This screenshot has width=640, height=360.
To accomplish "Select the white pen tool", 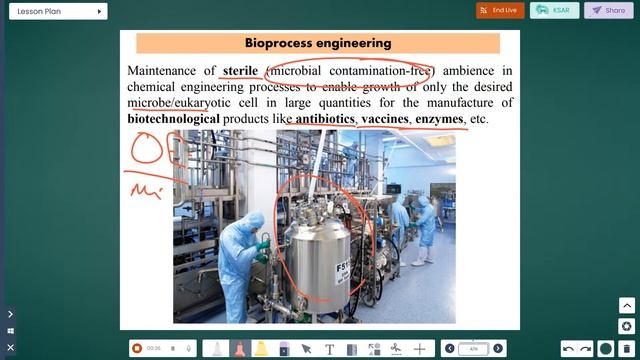I will coord(218,349).
